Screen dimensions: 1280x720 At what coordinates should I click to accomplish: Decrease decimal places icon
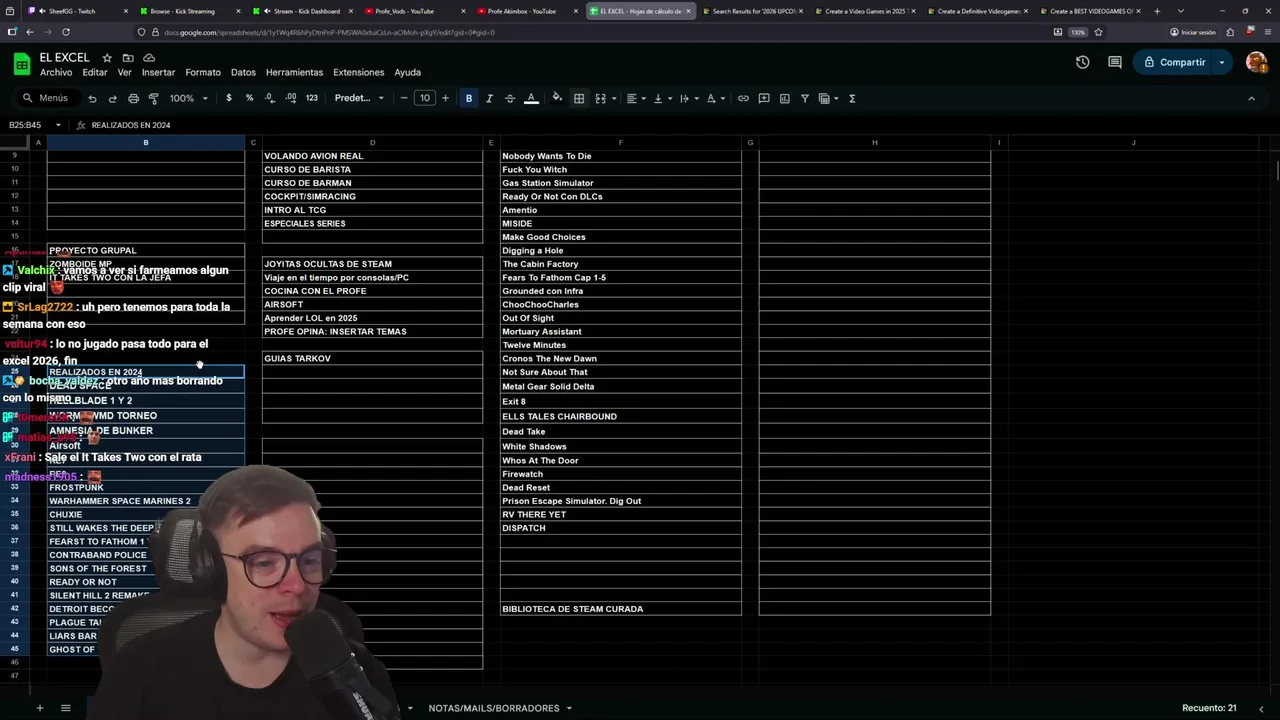(x=270, y=98)
